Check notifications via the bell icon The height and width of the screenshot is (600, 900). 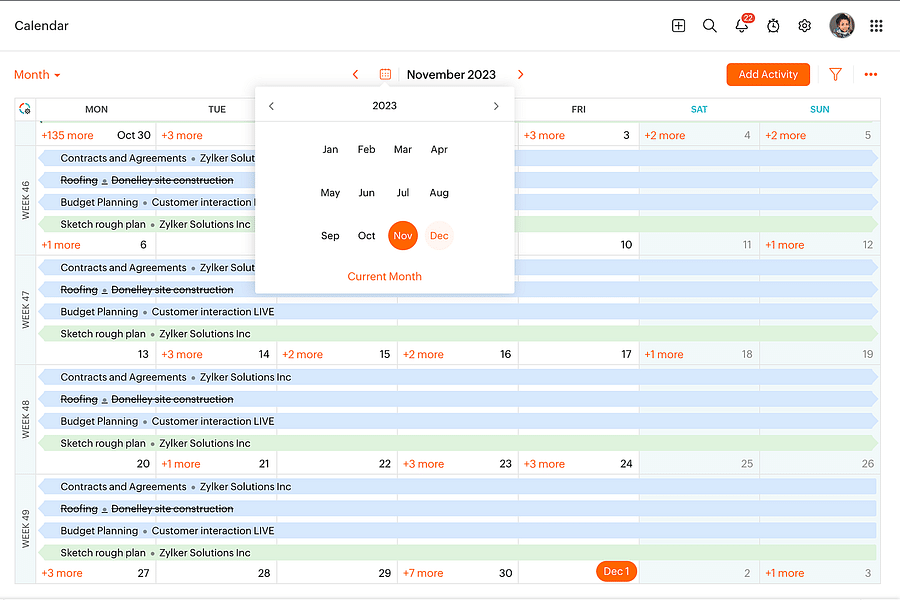click(741, 25)
